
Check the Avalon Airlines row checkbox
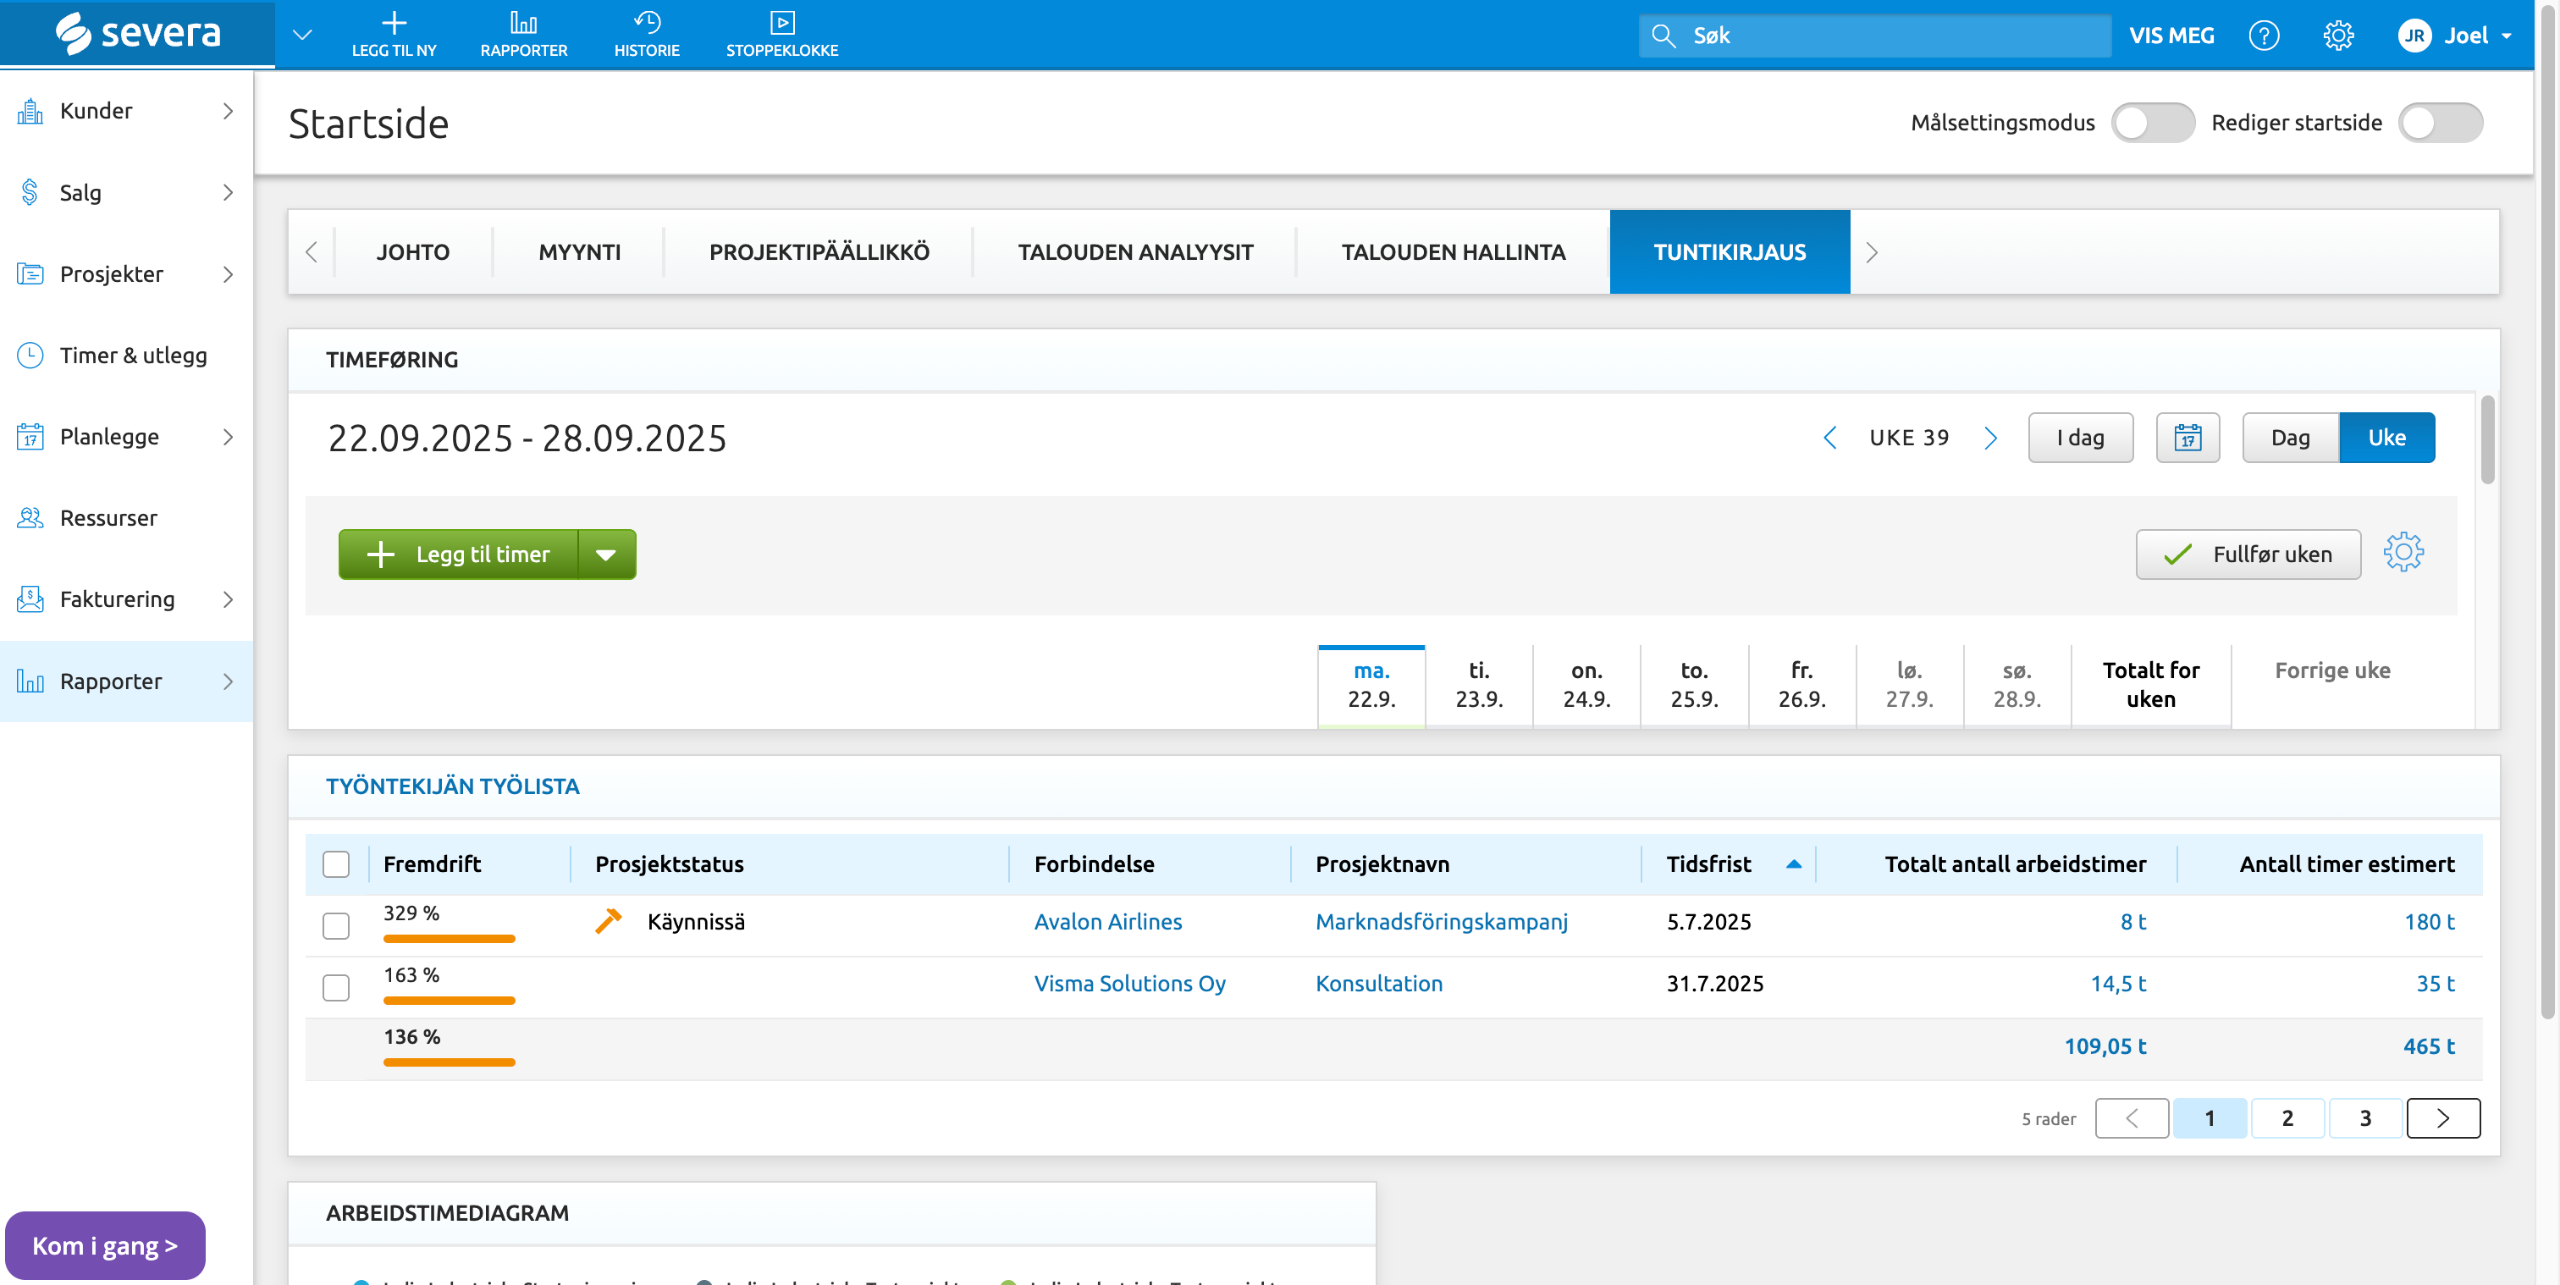(x=336, y=925)
